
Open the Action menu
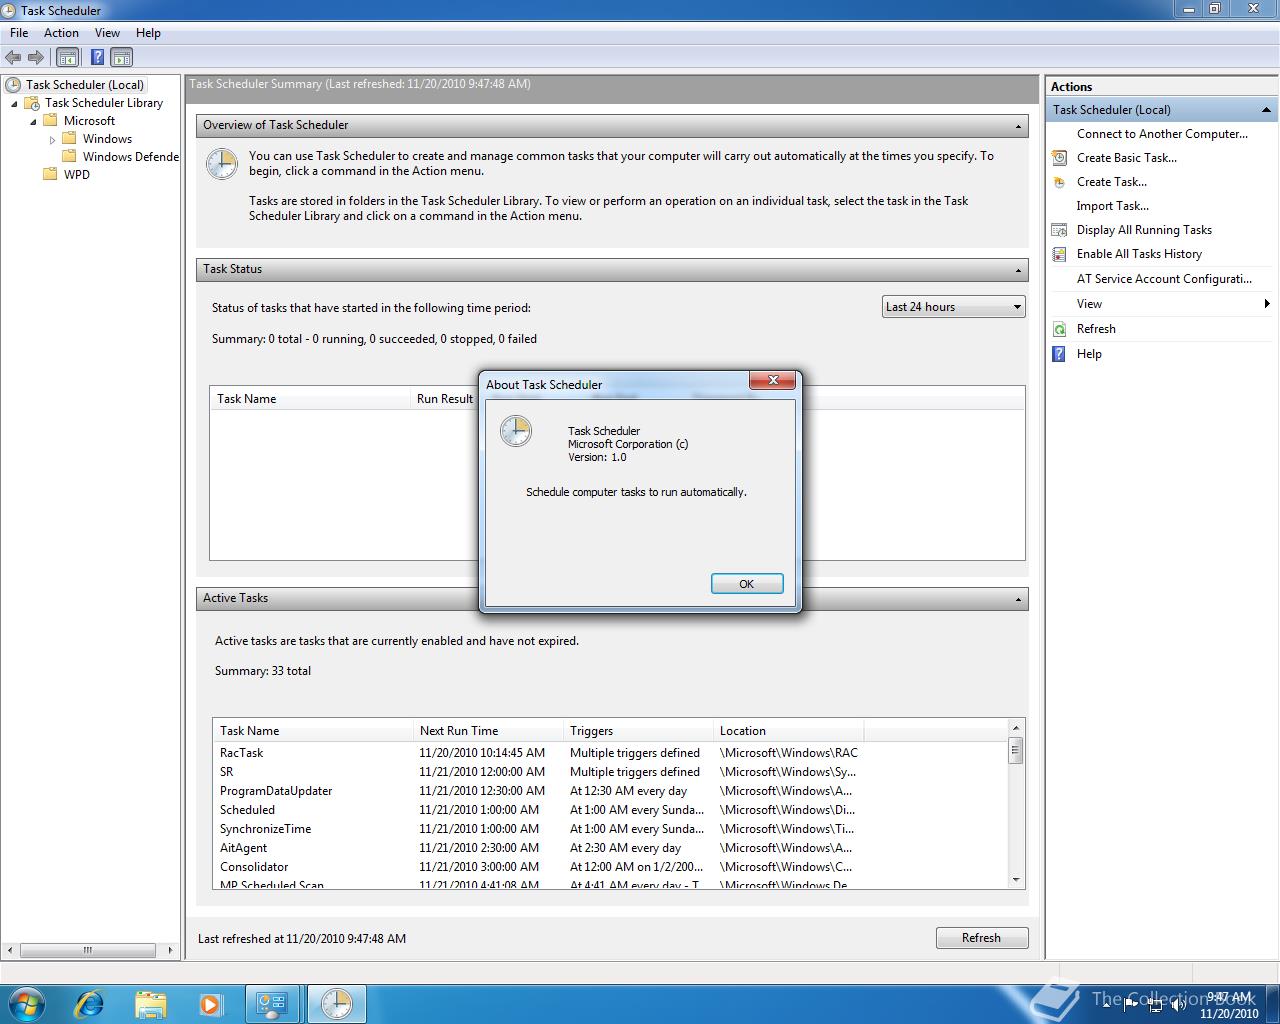point(61,33)
